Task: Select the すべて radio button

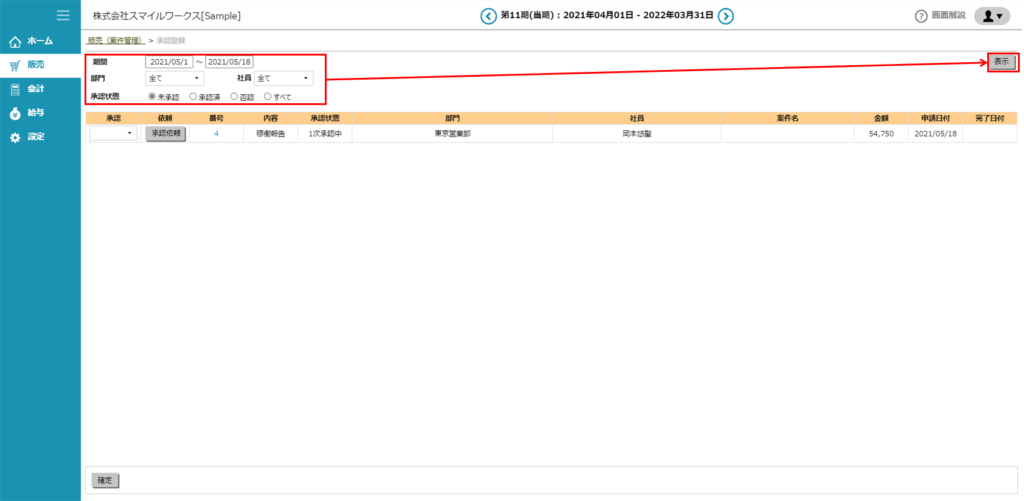Action: [267, 97]
